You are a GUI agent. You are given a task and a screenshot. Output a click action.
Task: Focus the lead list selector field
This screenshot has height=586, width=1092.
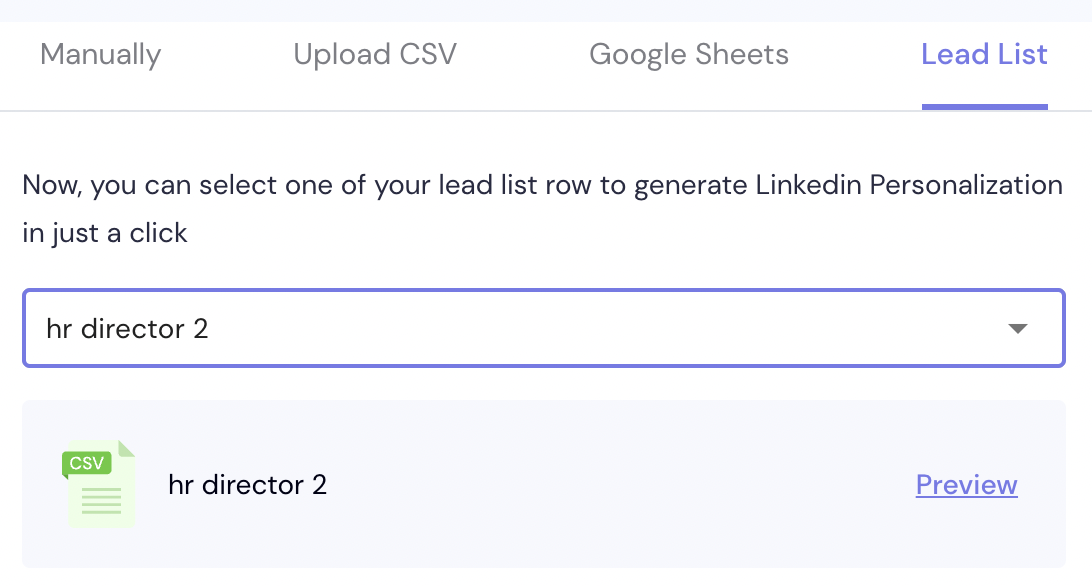click(544, 328)
